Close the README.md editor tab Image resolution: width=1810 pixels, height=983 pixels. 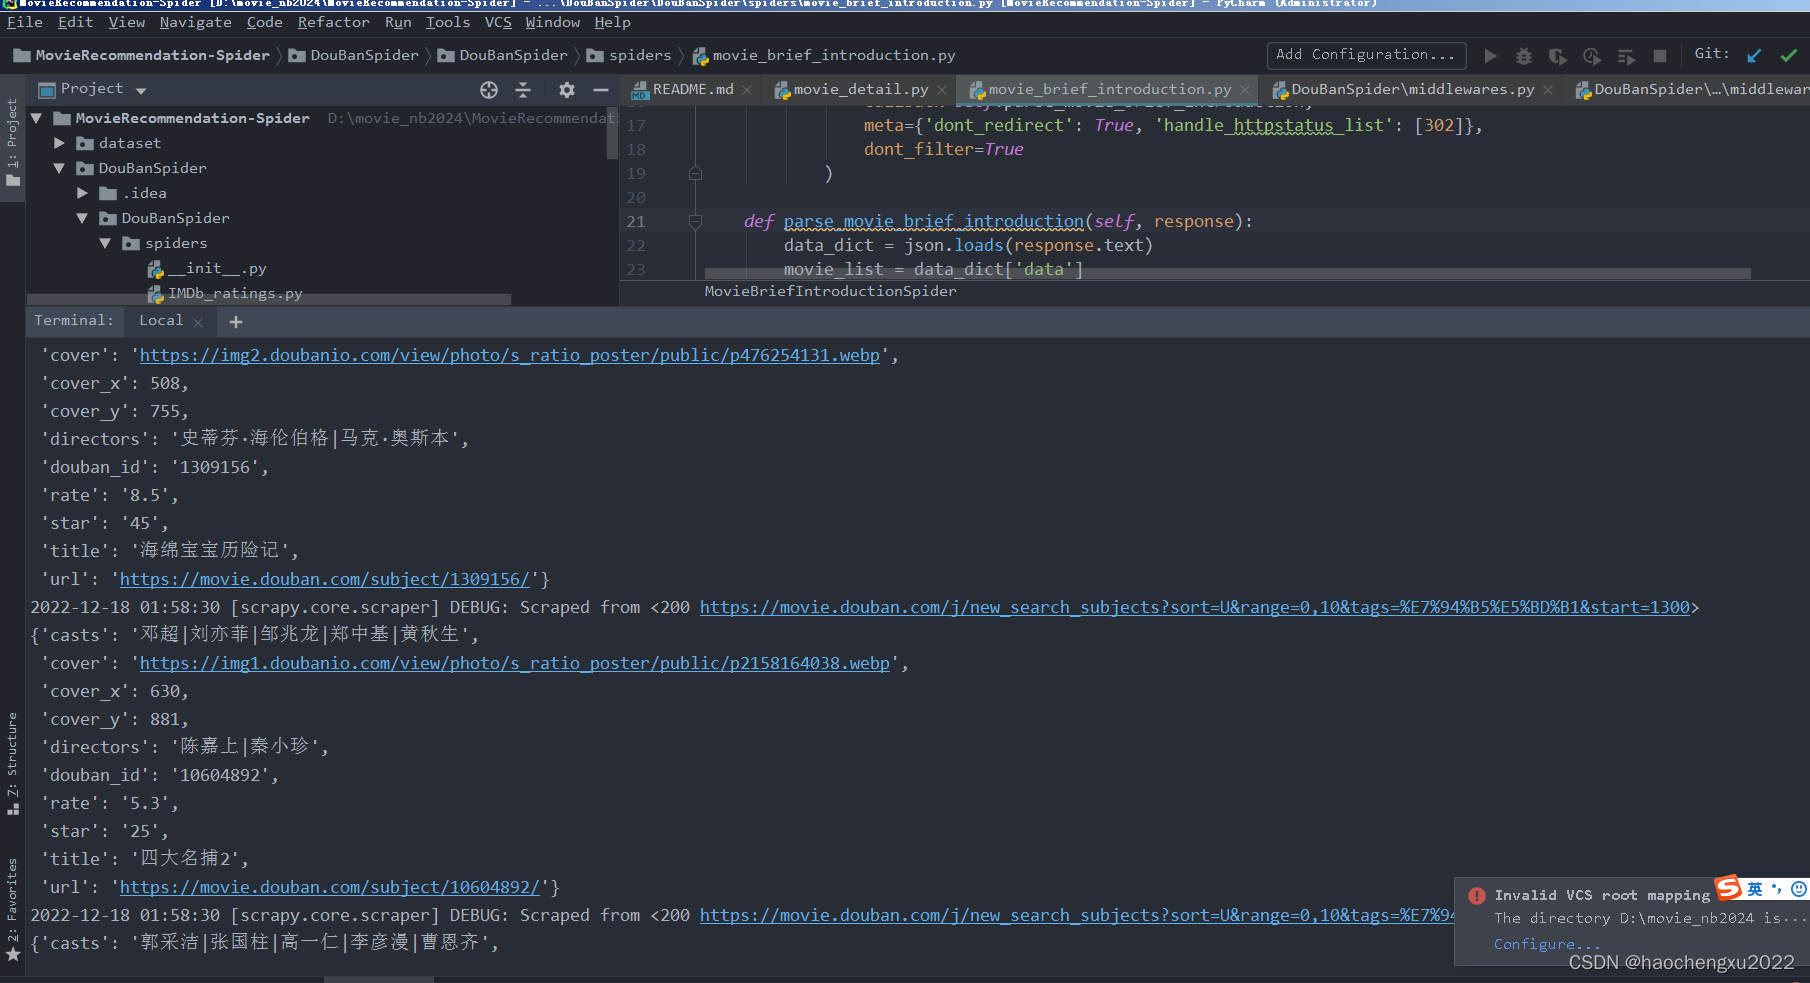point(747,90)
